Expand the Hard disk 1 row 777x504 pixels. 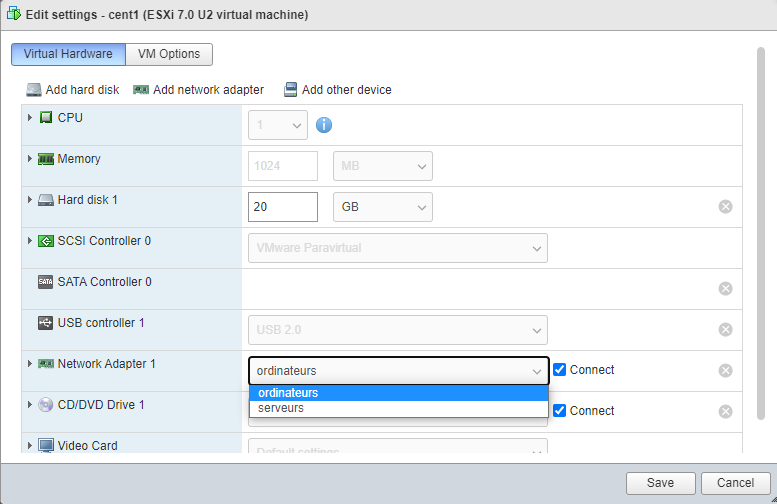pyautogui.click(x=30, y=200)
